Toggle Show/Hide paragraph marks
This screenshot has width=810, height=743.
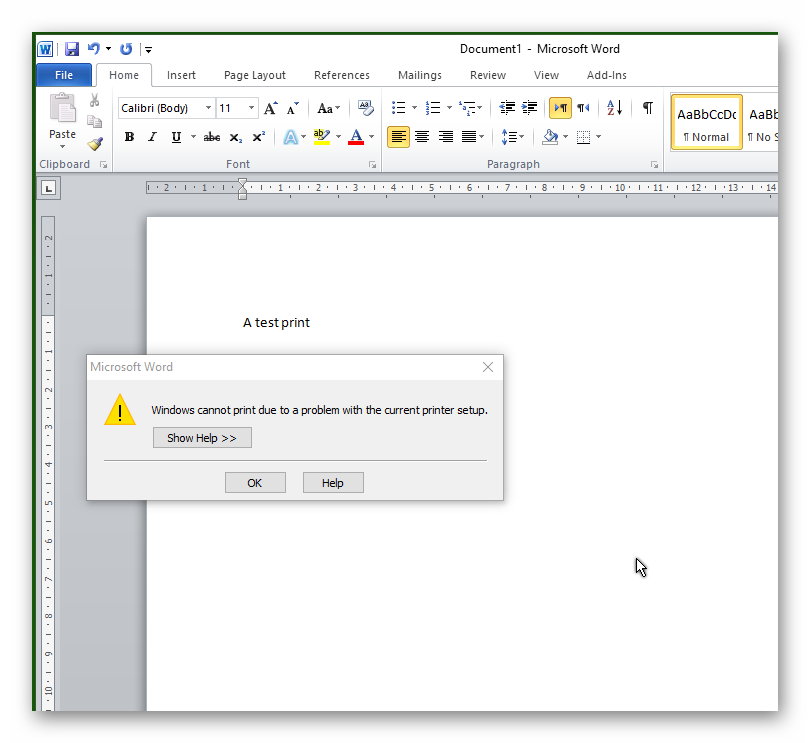click(647, 108)
